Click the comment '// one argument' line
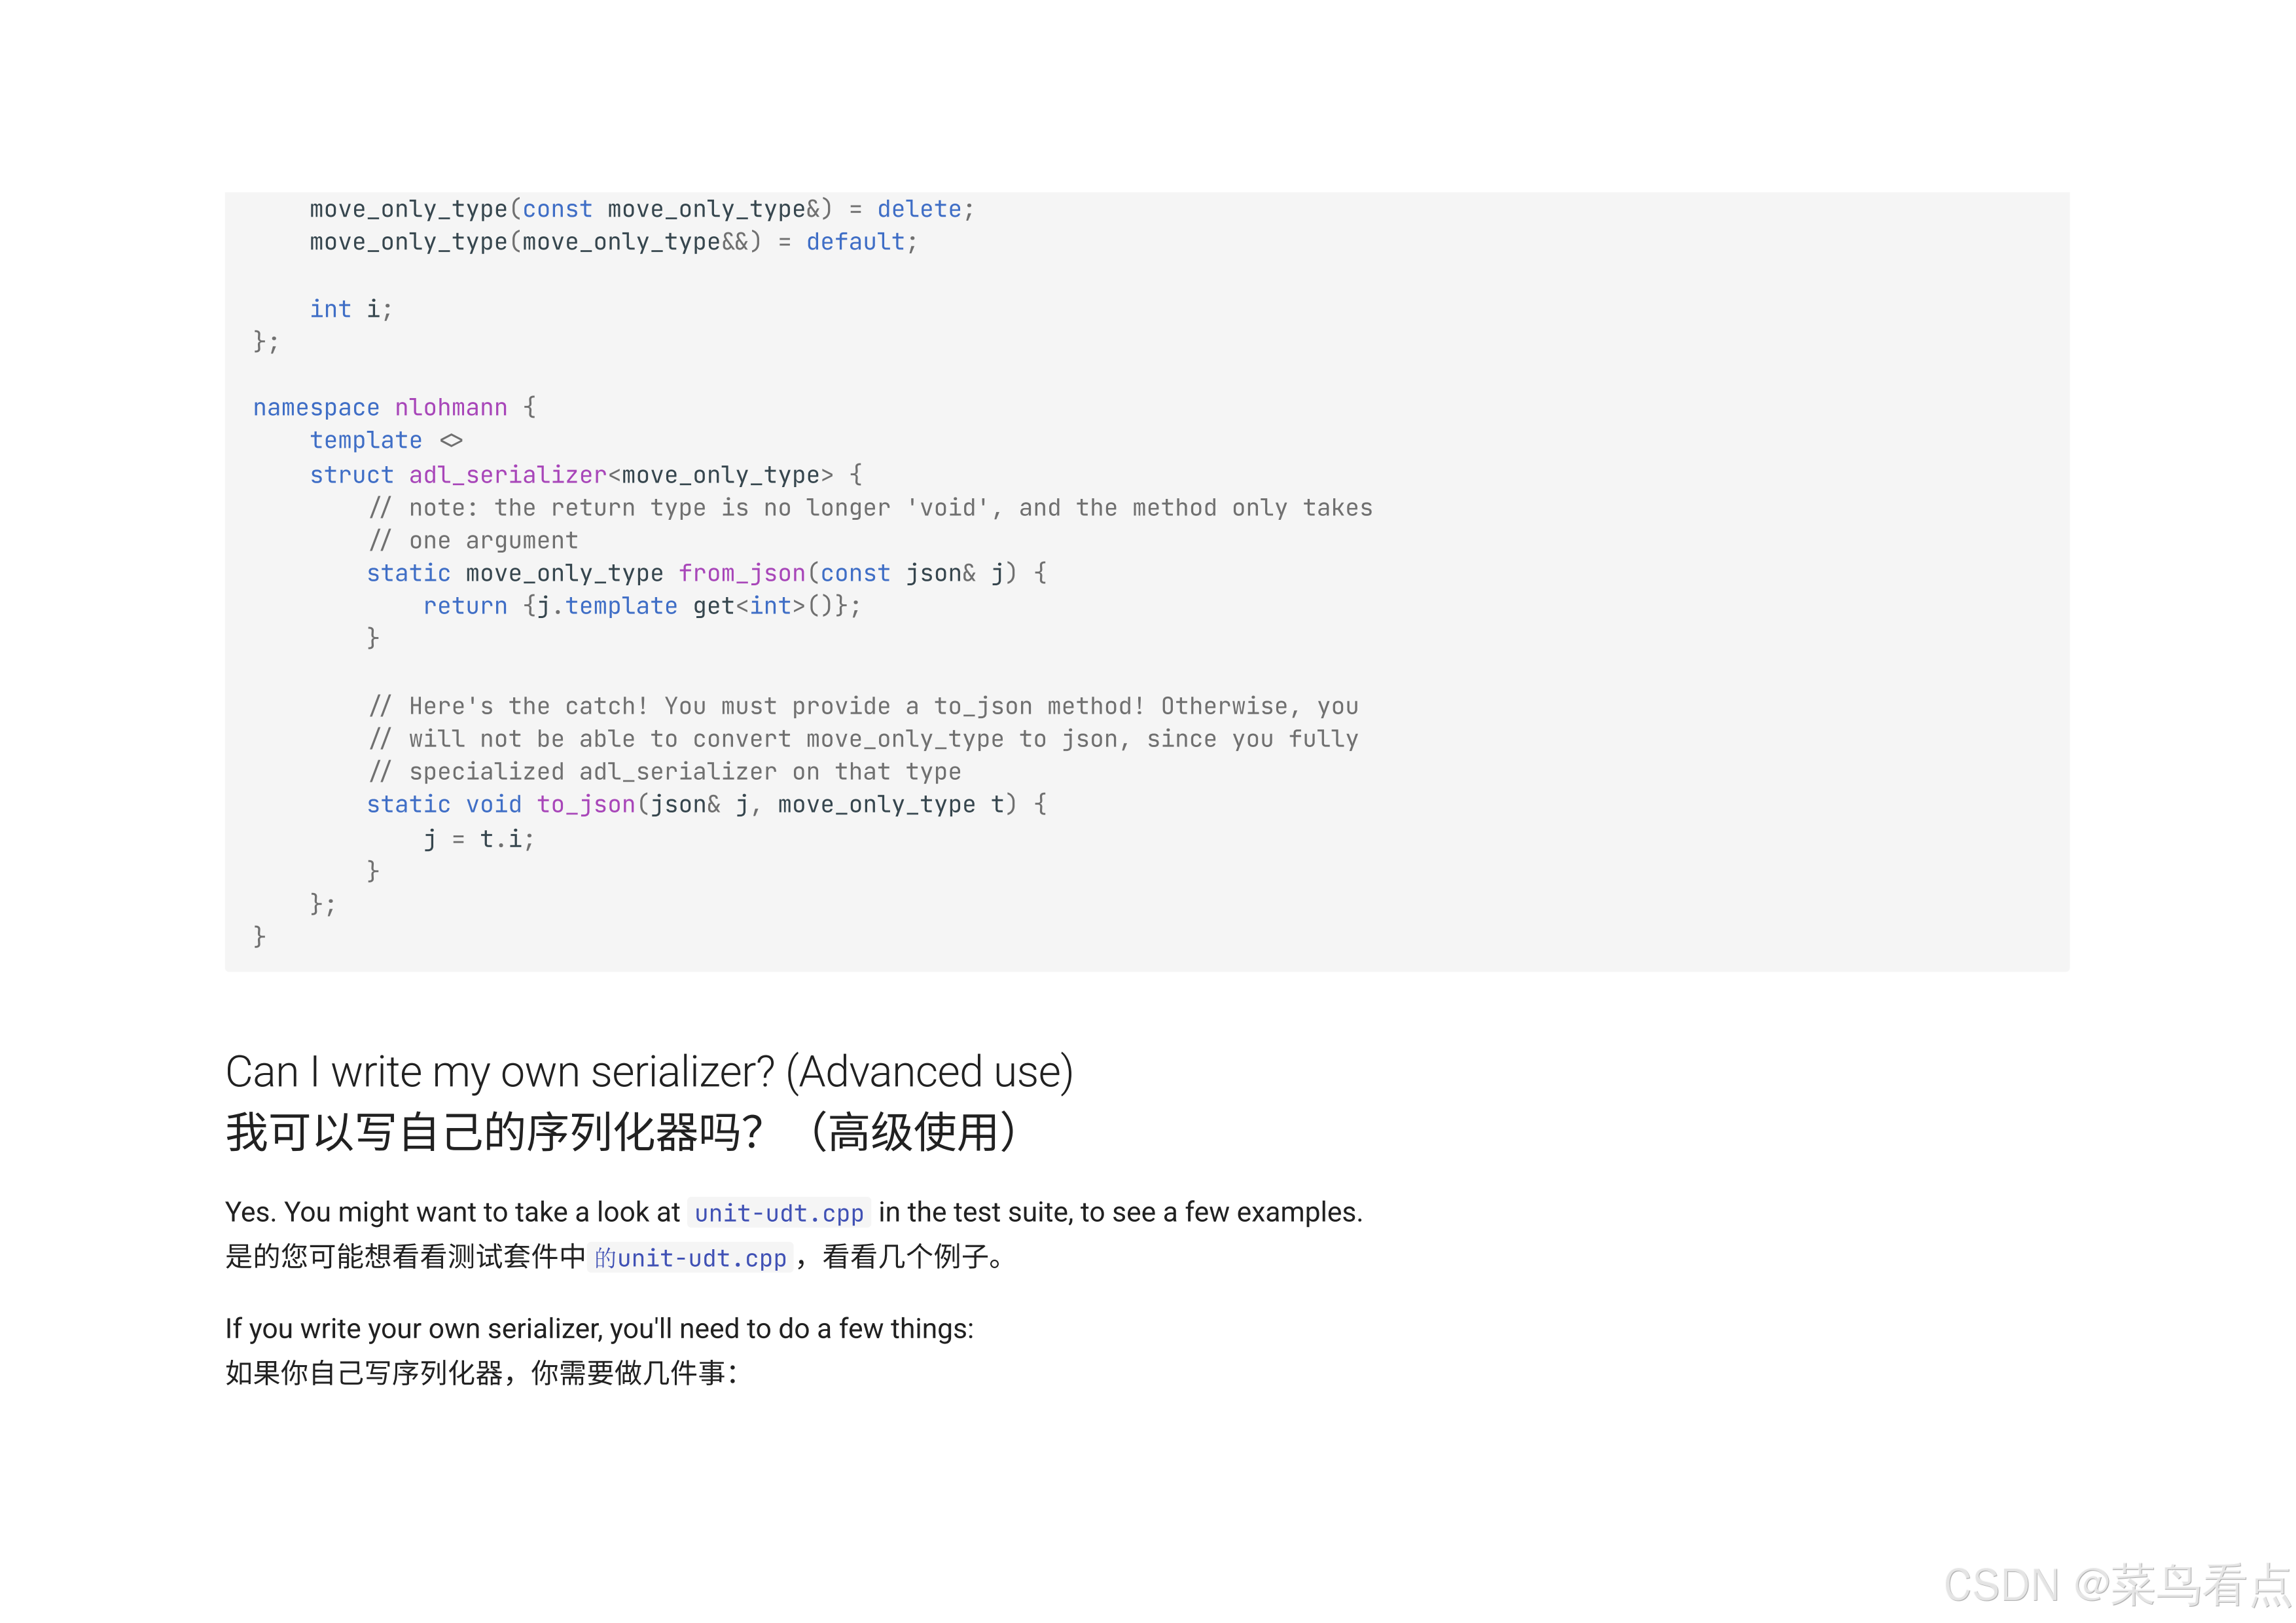The width and height of the screenshot is (2296, 1623). [472, 541]
